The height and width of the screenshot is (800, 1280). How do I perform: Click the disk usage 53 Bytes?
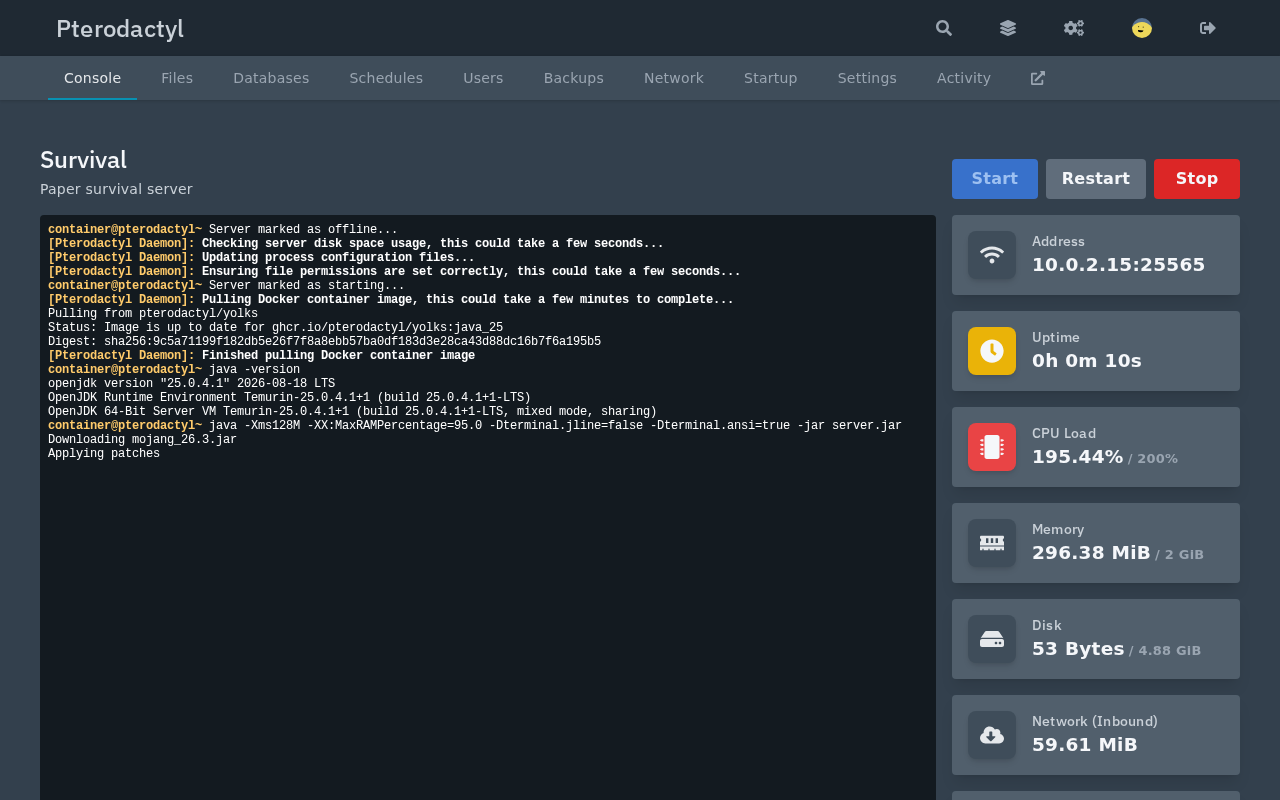(x=1078, y=649)
